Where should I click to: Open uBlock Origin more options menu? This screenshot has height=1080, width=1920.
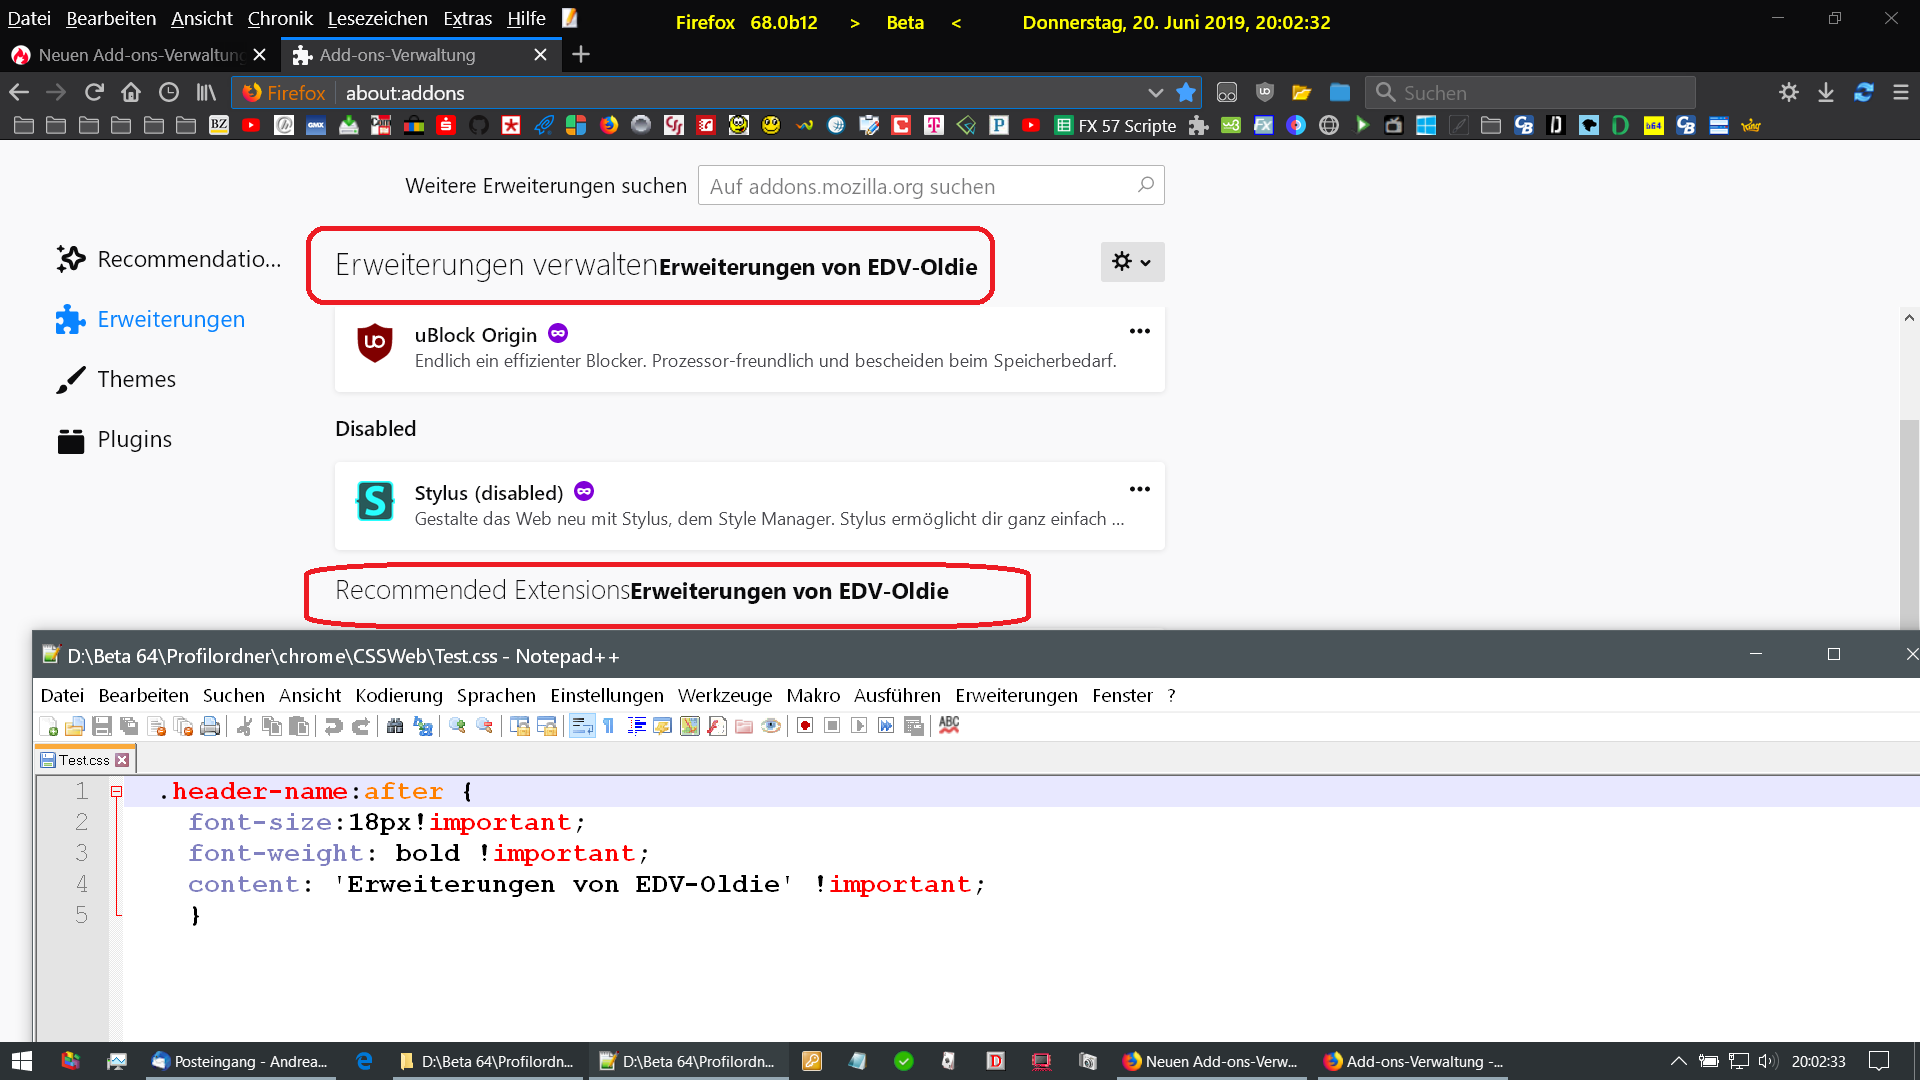pyautogui.click(x=1139, y=331)
